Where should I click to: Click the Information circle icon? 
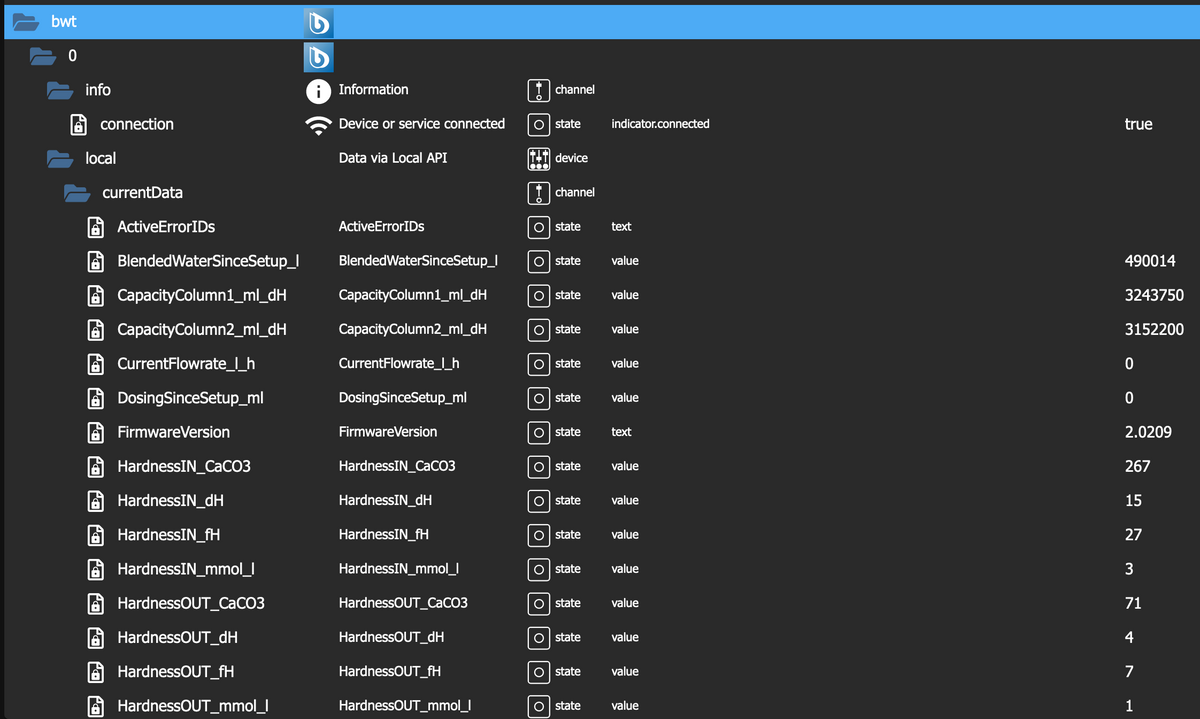tap(318, 91)
